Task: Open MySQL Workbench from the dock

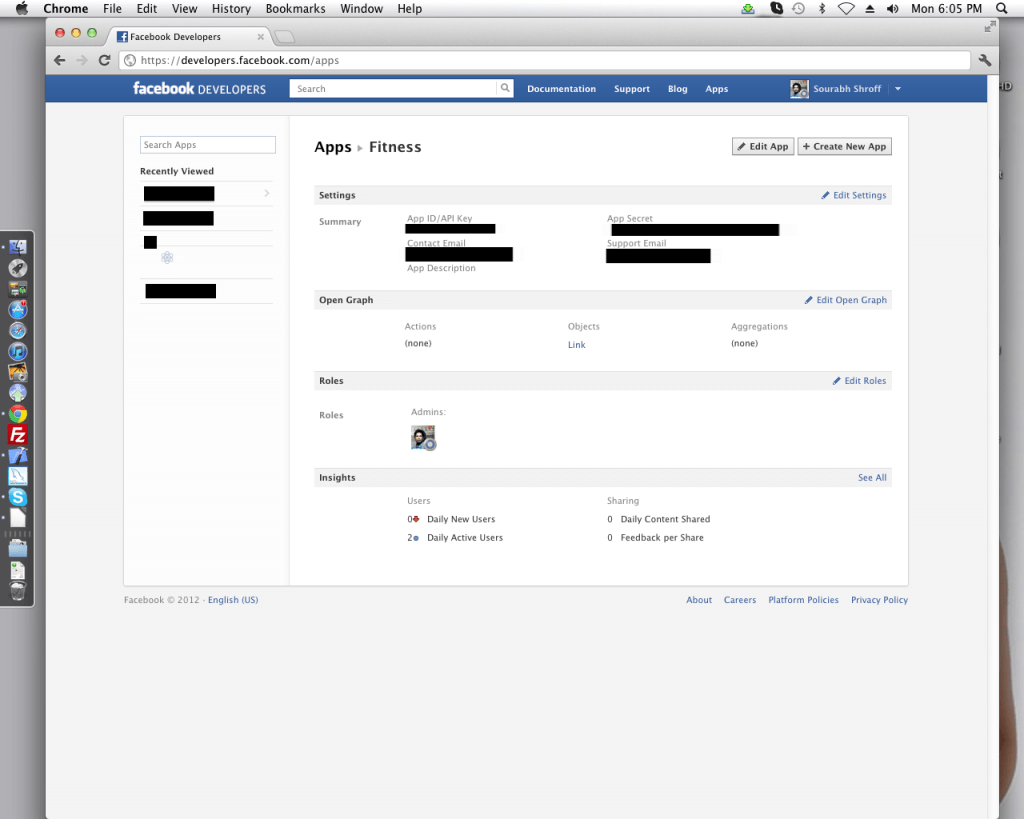Action: click(18, 476)
